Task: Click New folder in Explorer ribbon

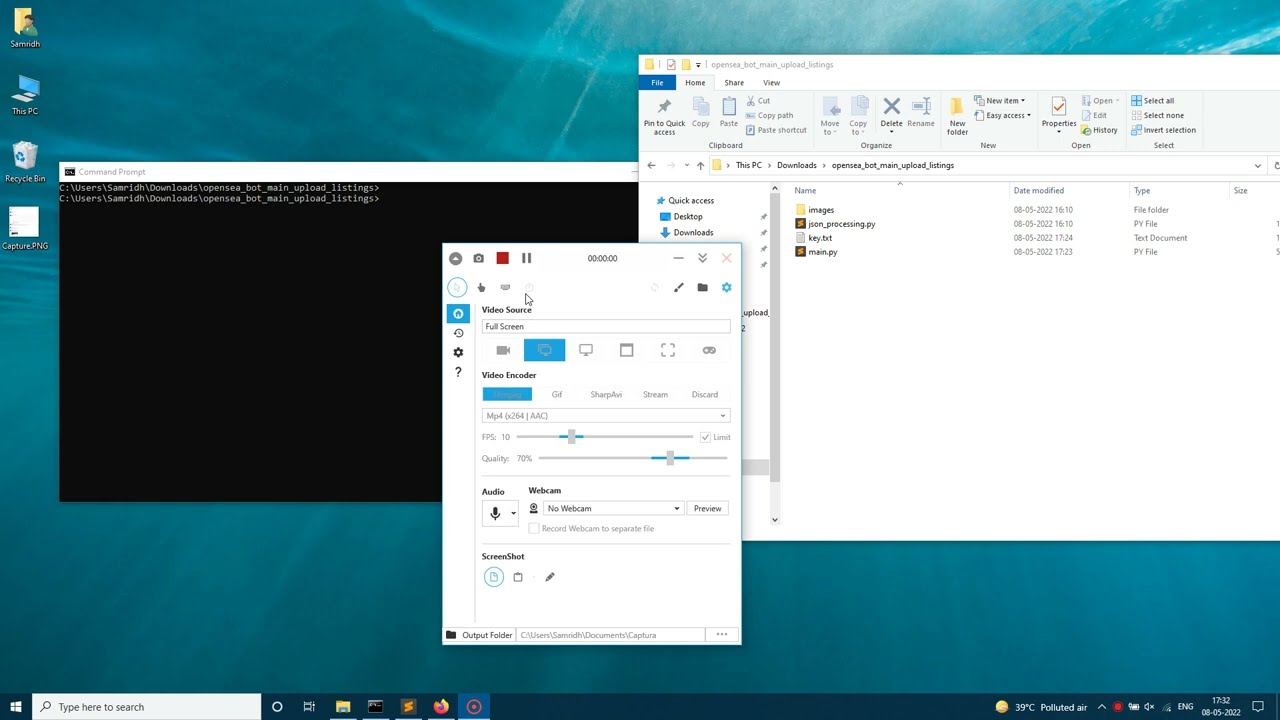Action: click(x=957, y=116)
